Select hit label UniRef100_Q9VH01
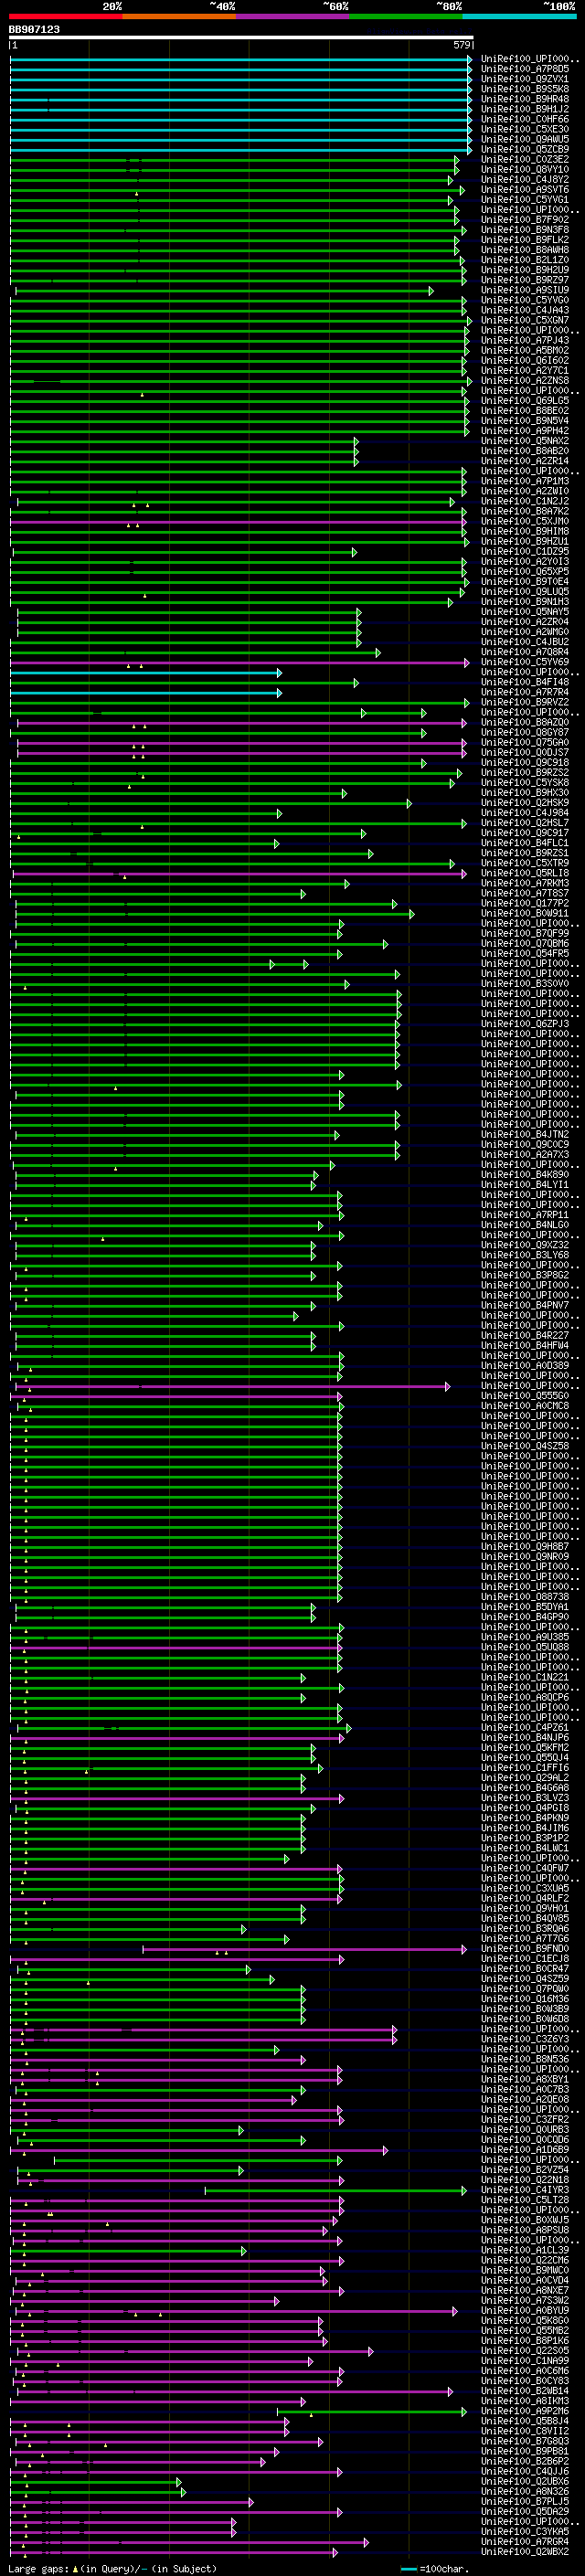The width and height of the screenshot is (585, 2576). pos(525,1908)
